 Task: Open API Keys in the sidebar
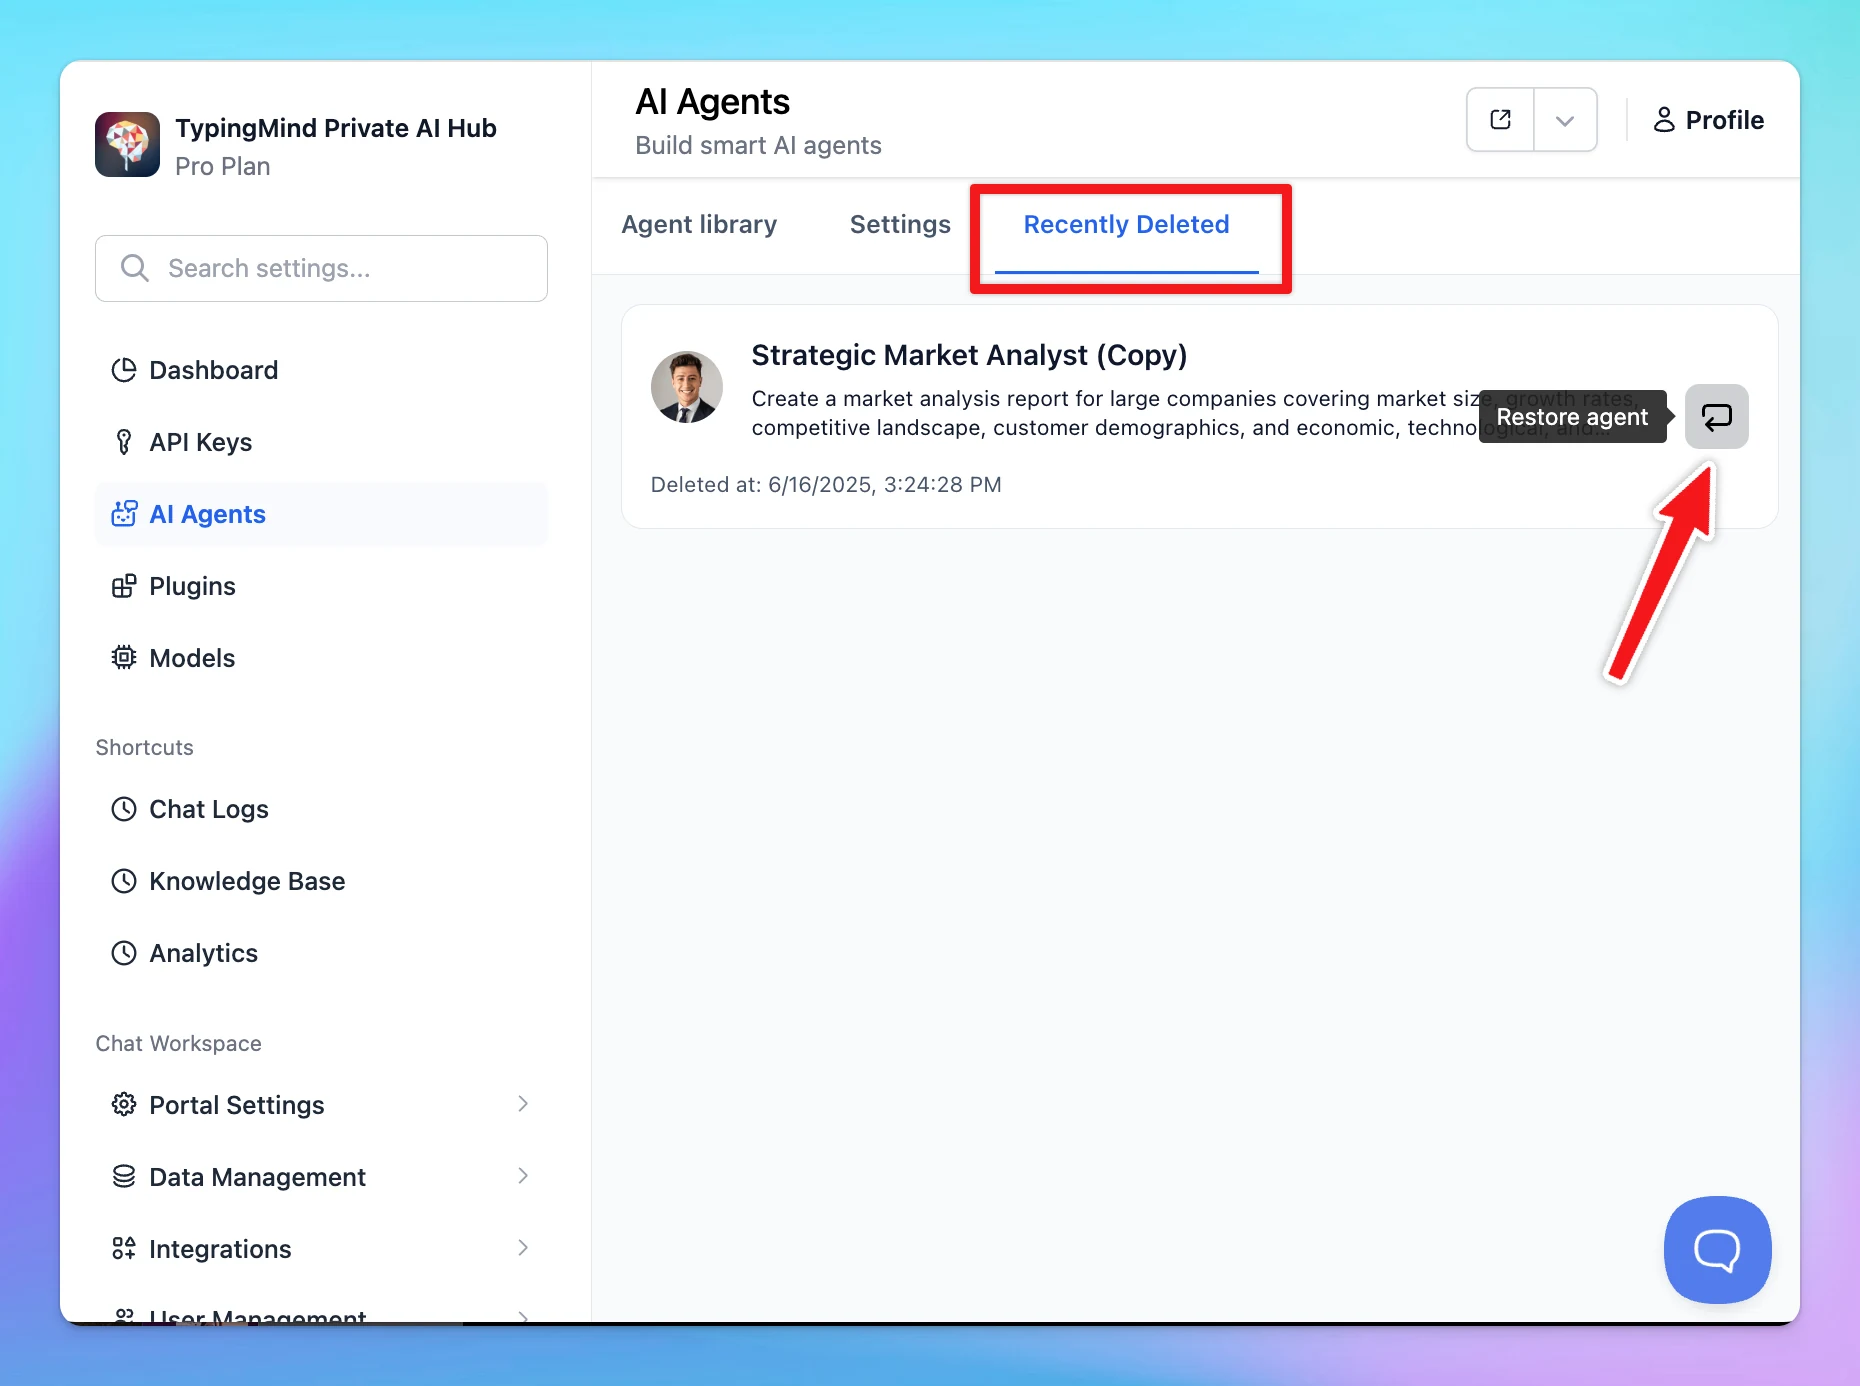(320, 442)
